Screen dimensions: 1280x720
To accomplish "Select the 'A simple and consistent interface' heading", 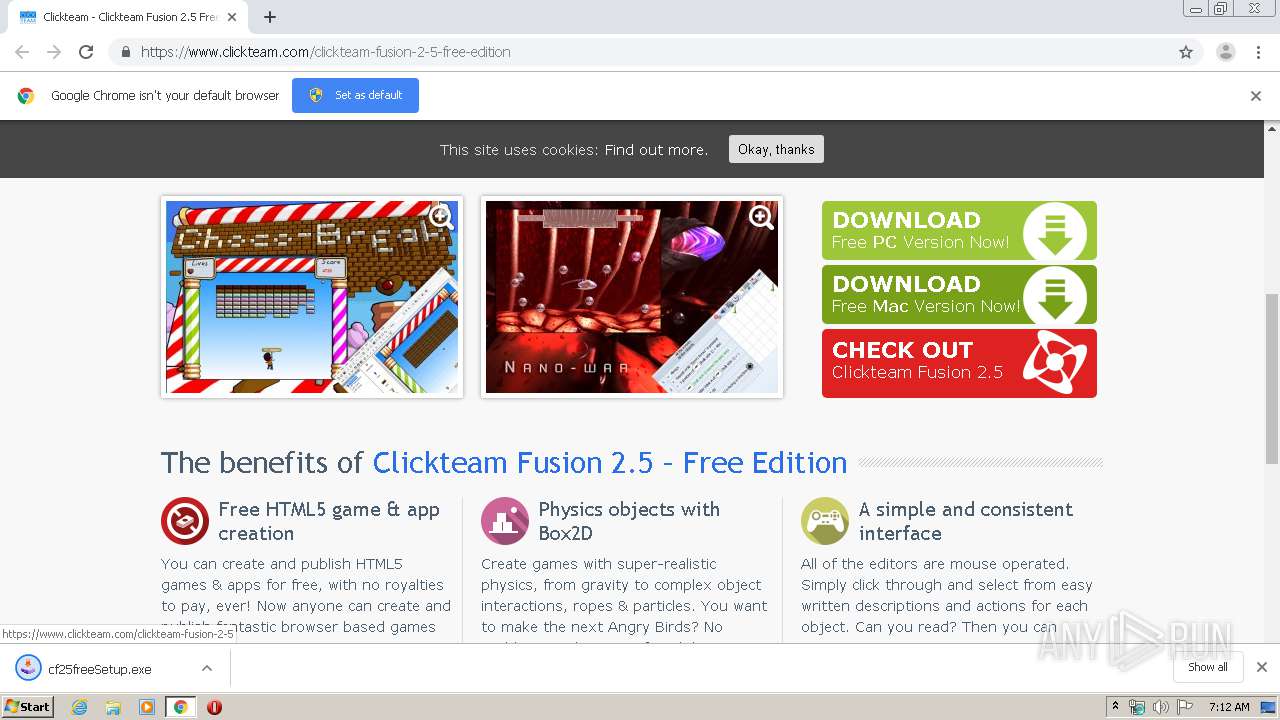I will click(966, 521).
